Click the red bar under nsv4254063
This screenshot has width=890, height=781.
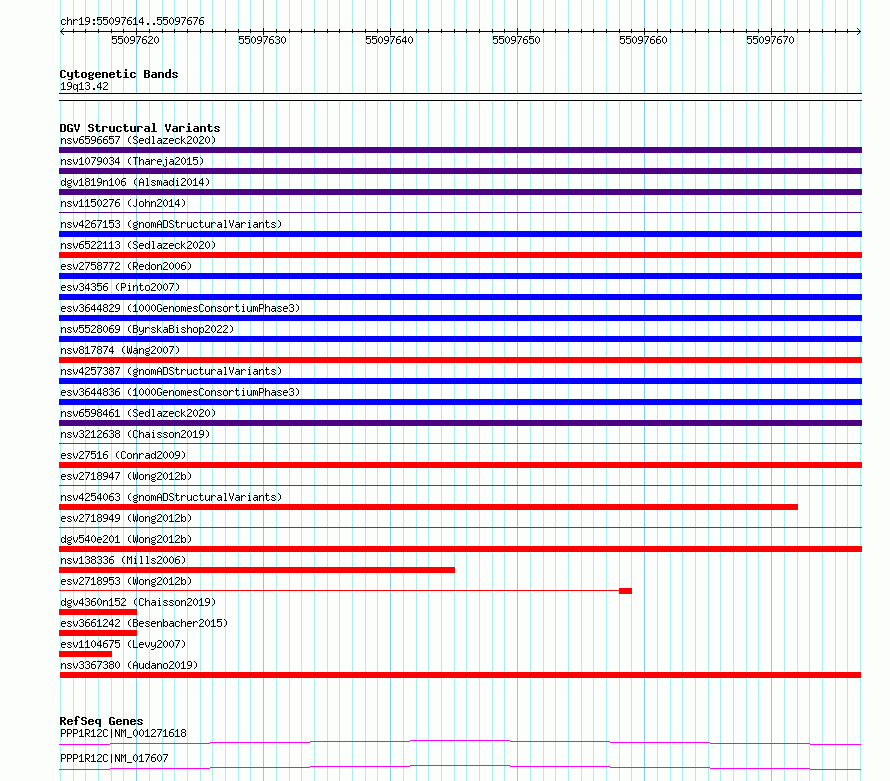[429, 507]
